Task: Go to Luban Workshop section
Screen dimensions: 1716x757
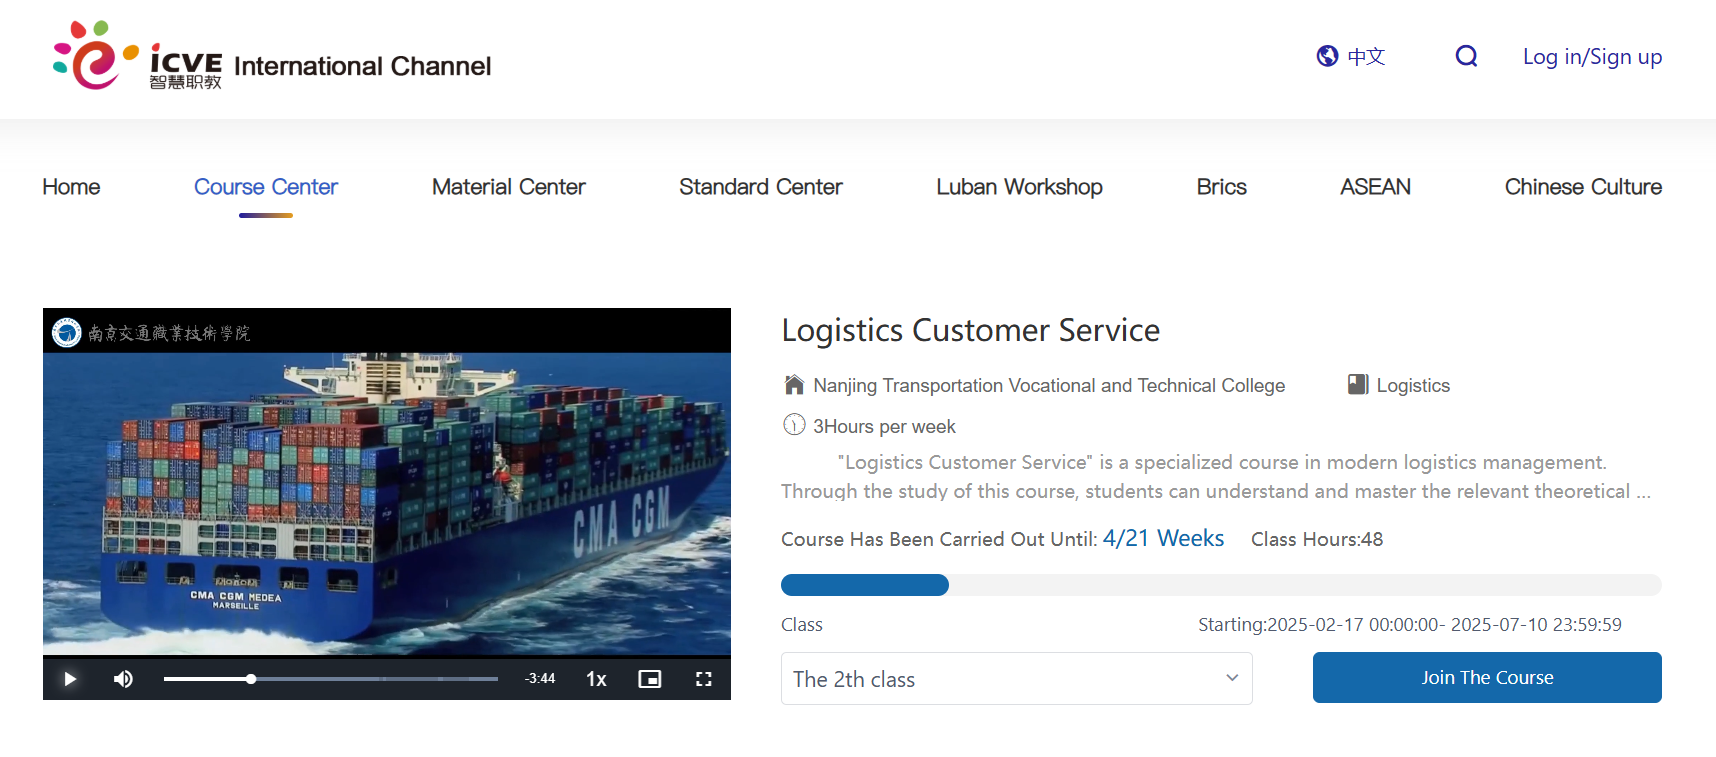Action: [x=1019, y=187]
